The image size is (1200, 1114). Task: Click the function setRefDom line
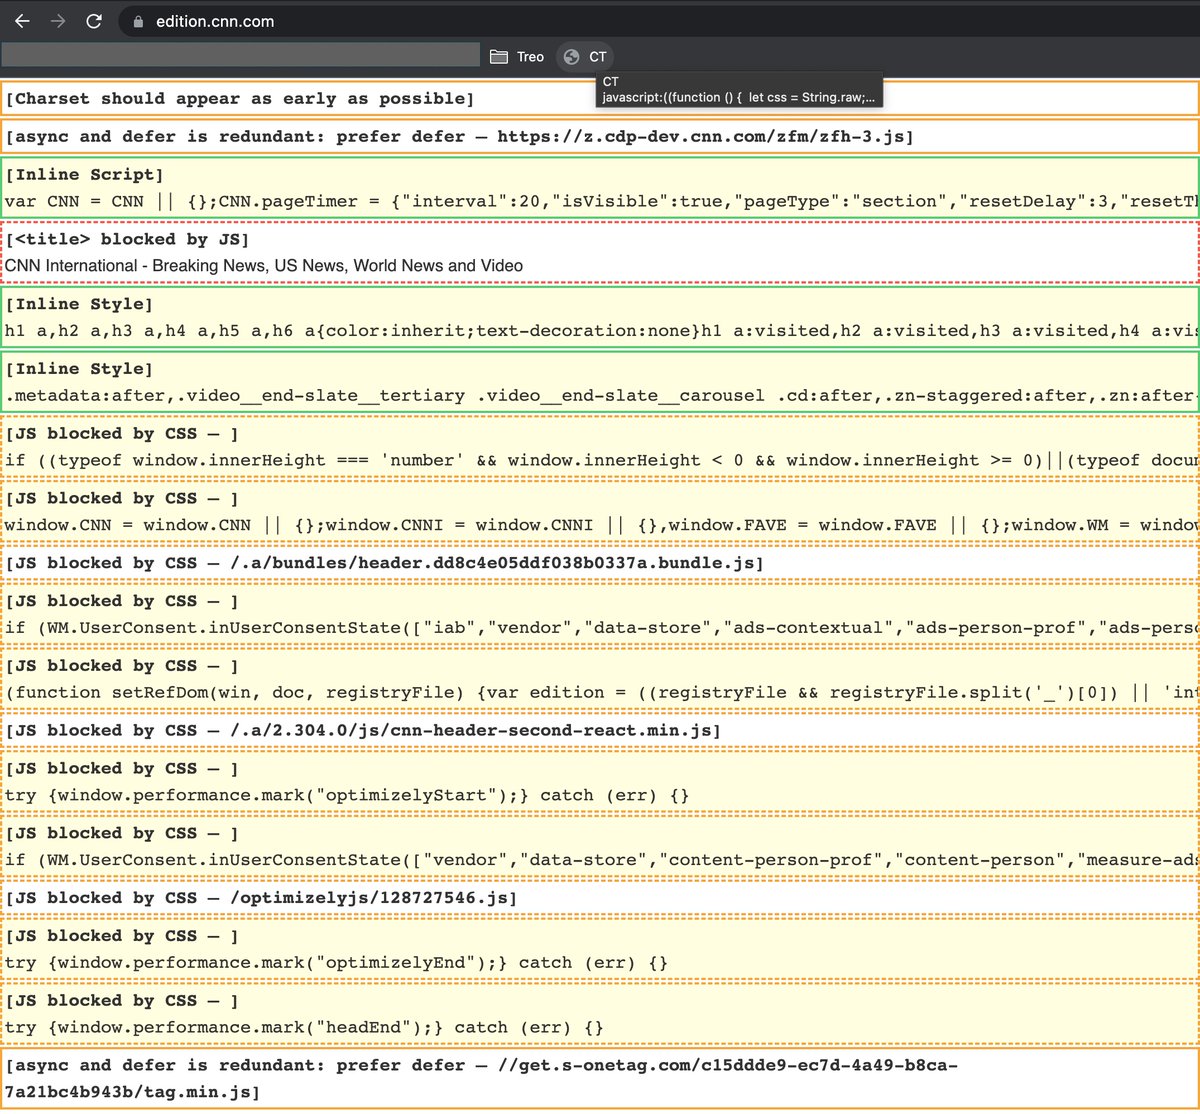tap(600, 693)
